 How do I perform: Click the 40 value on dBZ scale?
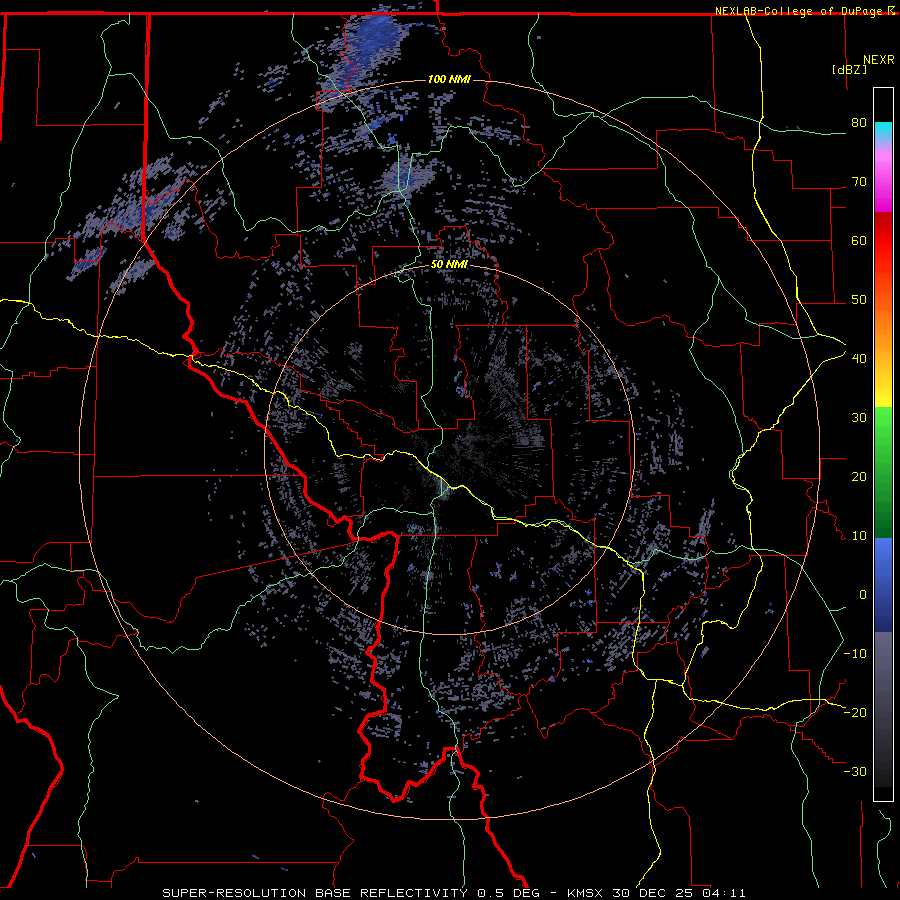[859, 358]
